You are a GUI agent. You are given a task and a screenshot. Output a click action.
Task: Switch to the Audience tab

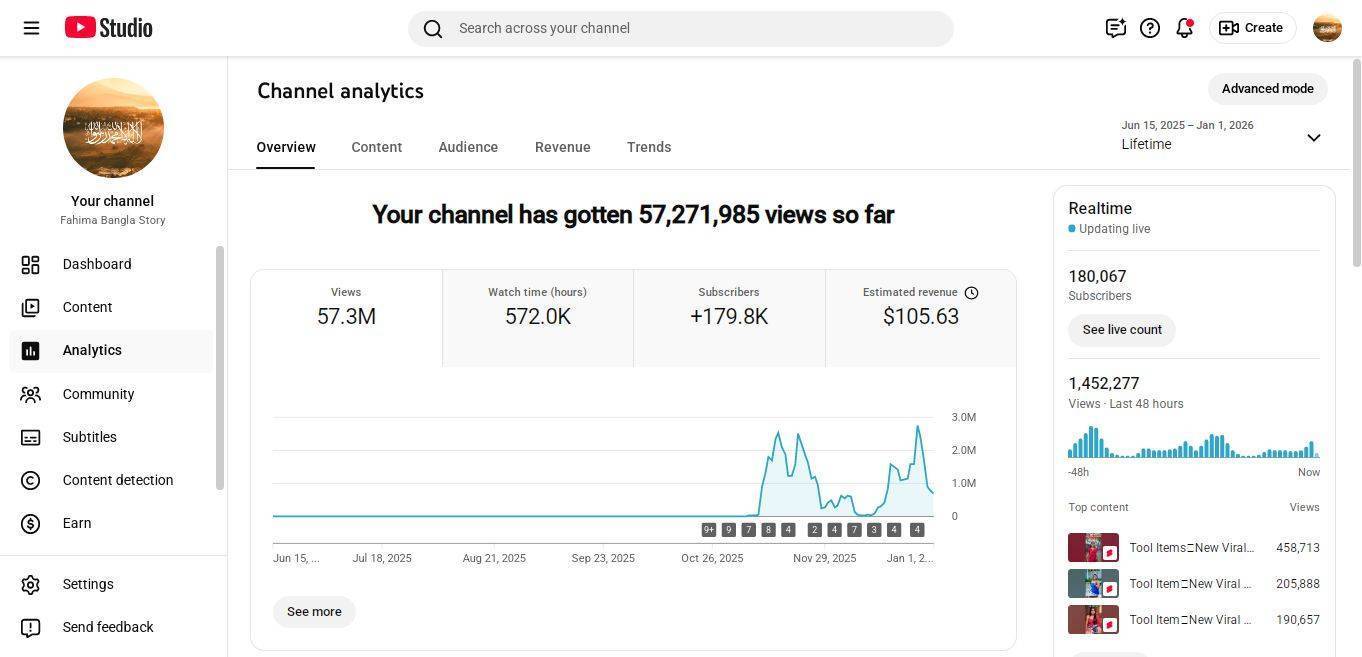coord(468,147)
